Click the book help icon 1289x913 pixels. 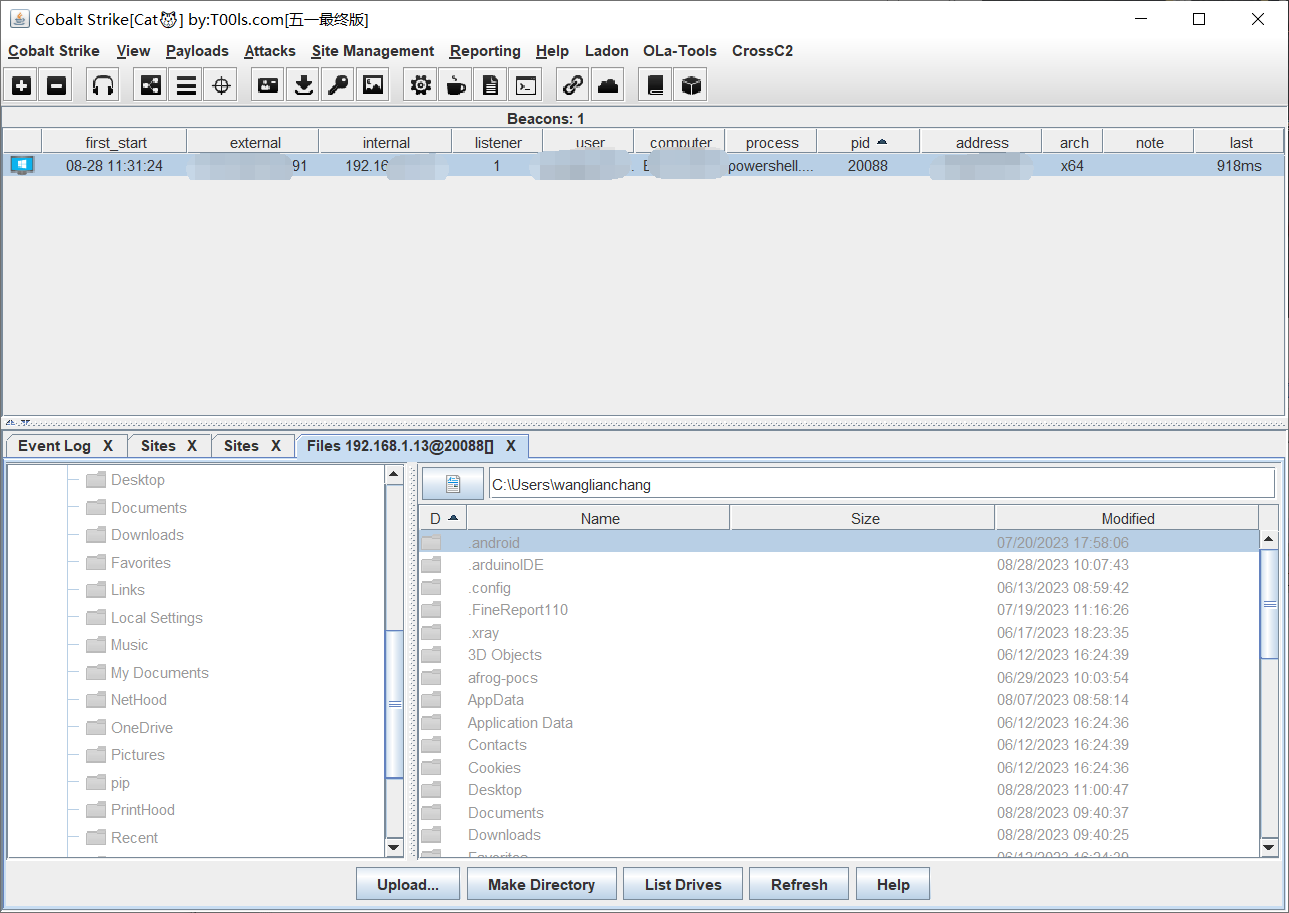point(655,85)
